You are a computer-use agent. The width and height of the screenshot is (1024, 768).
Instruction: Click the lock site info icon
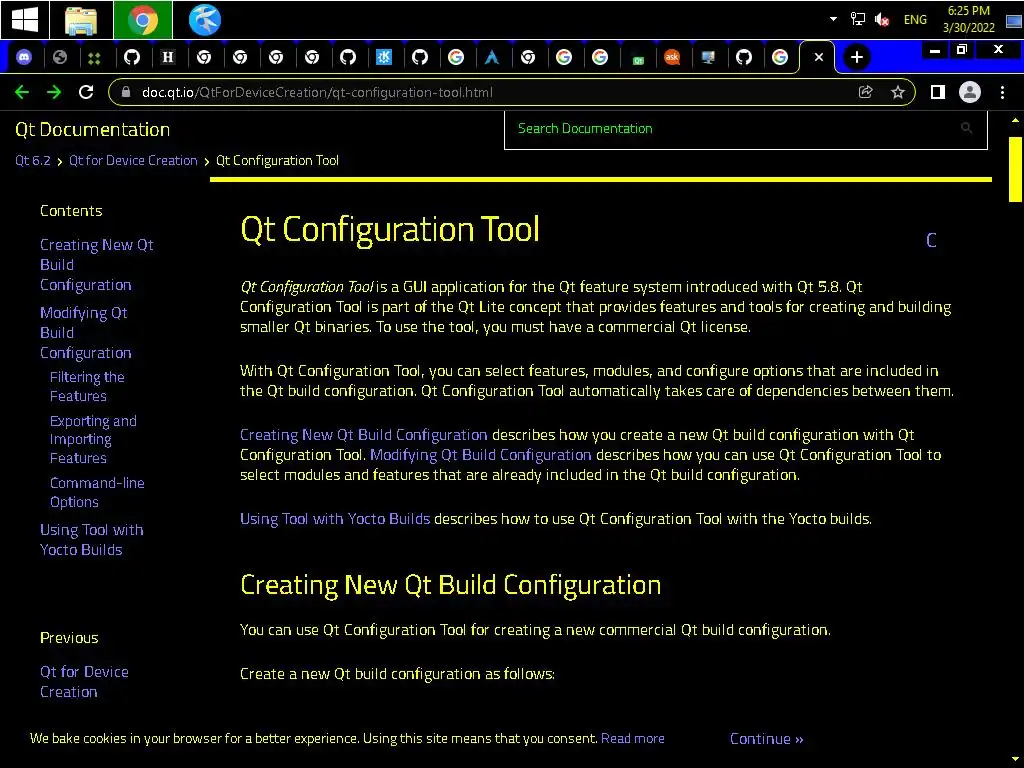coord(126,92)
